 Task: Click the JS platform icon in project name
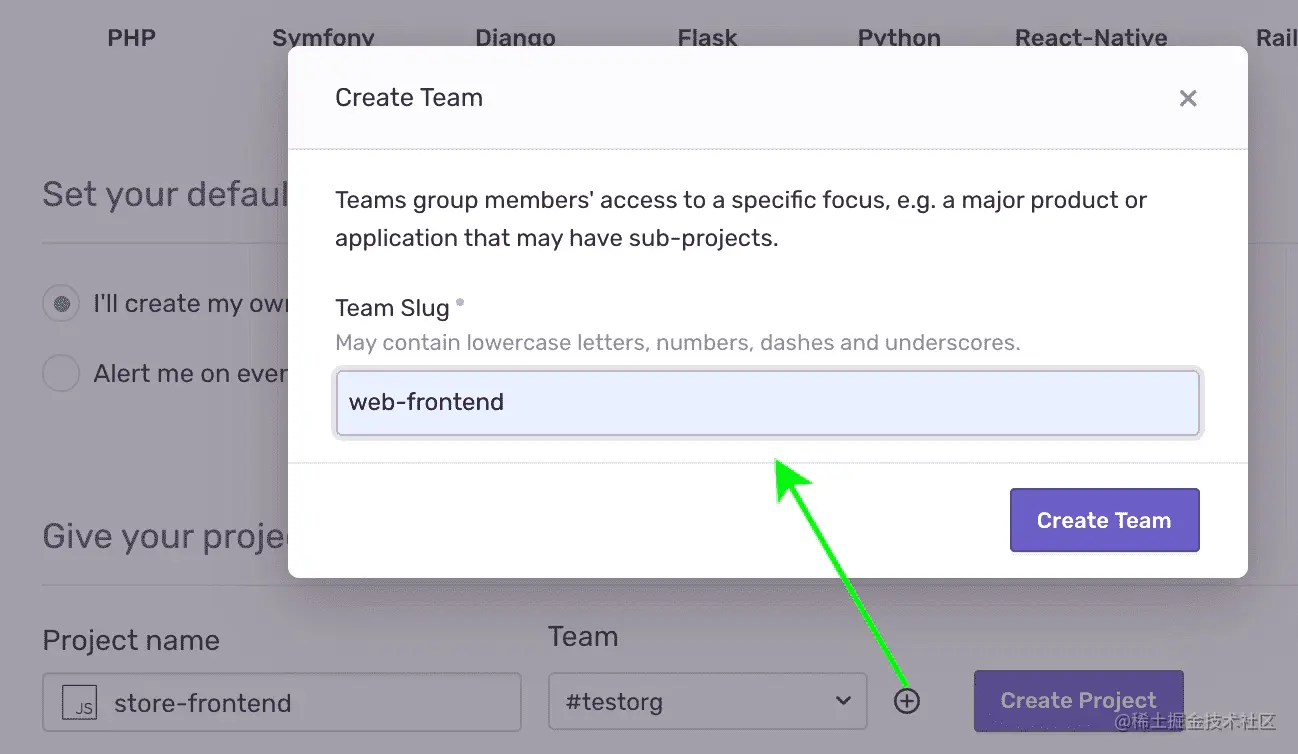coord(80,703)
